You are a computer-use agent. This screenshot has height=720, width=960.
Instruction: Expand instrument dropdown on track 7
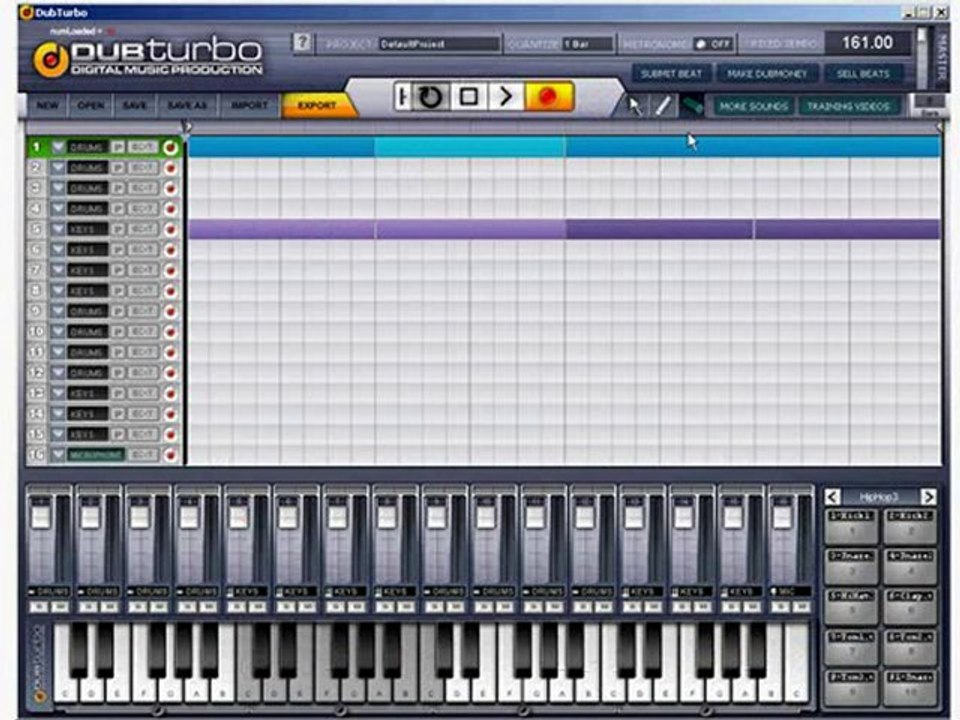[x=58, y=270]
